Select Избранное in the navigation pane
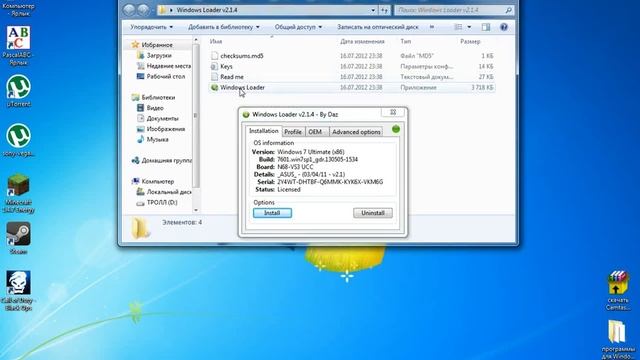Viewport: 640px width, 360px height. 157,45
